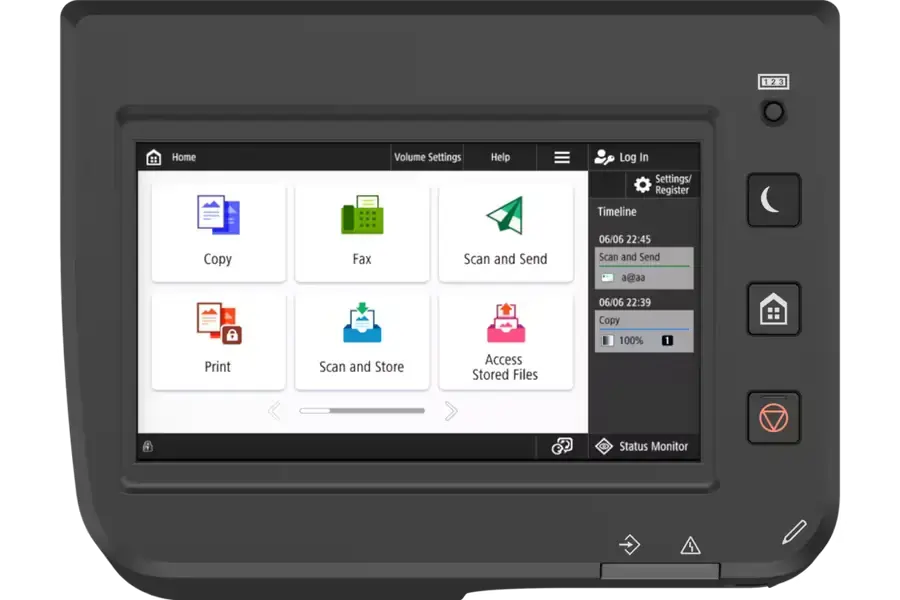
Task: Select the Copy 100% timeline entry
Action: [x=644, y=331]
